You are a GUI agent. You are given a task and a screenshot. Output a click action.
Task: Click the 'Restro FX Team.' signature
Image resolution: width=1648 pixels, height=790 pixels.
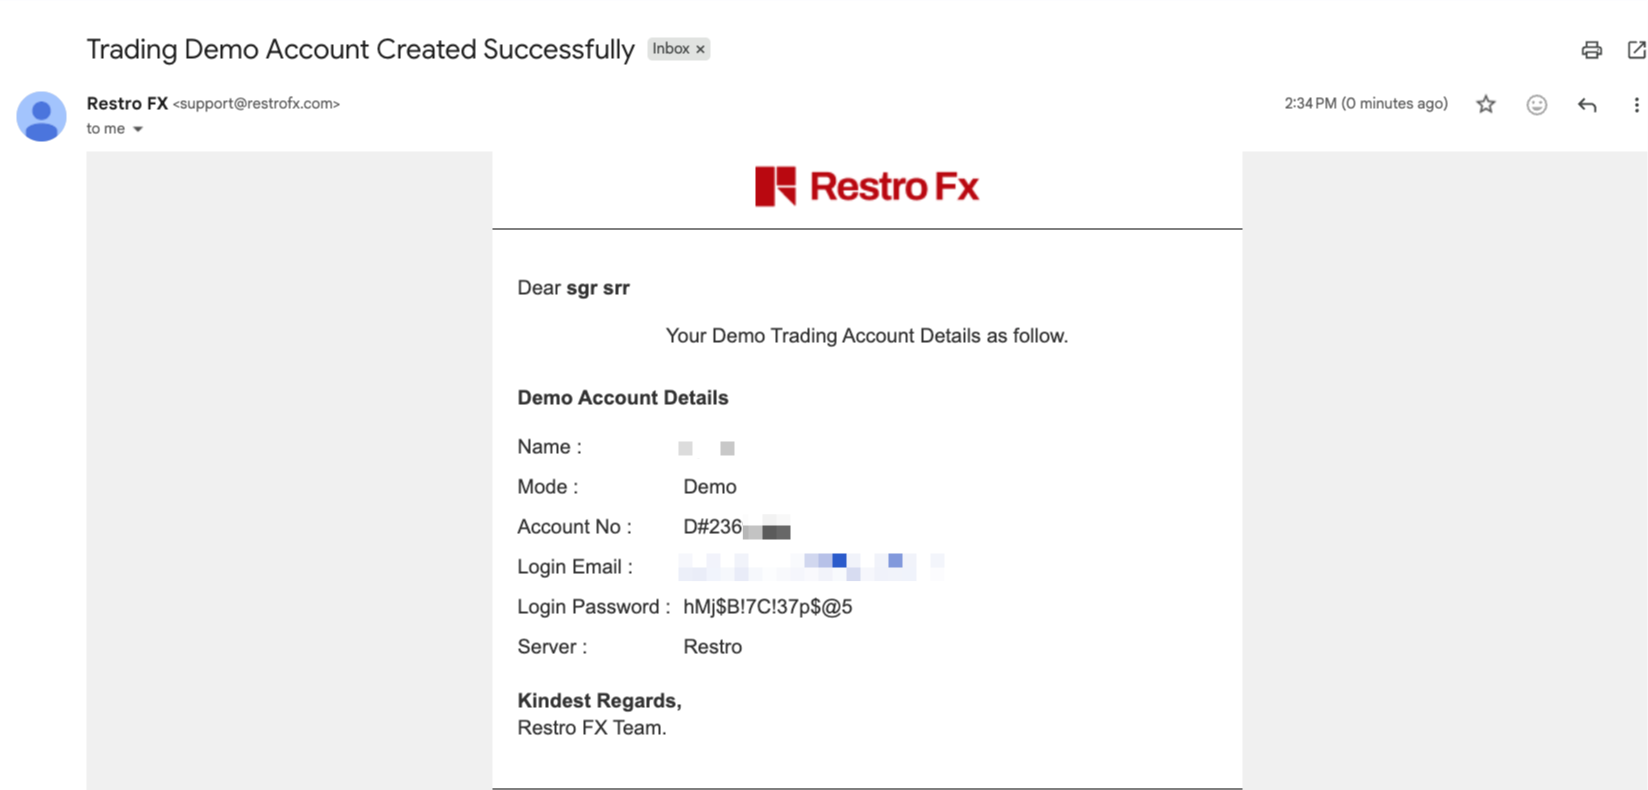coord(591,728)
